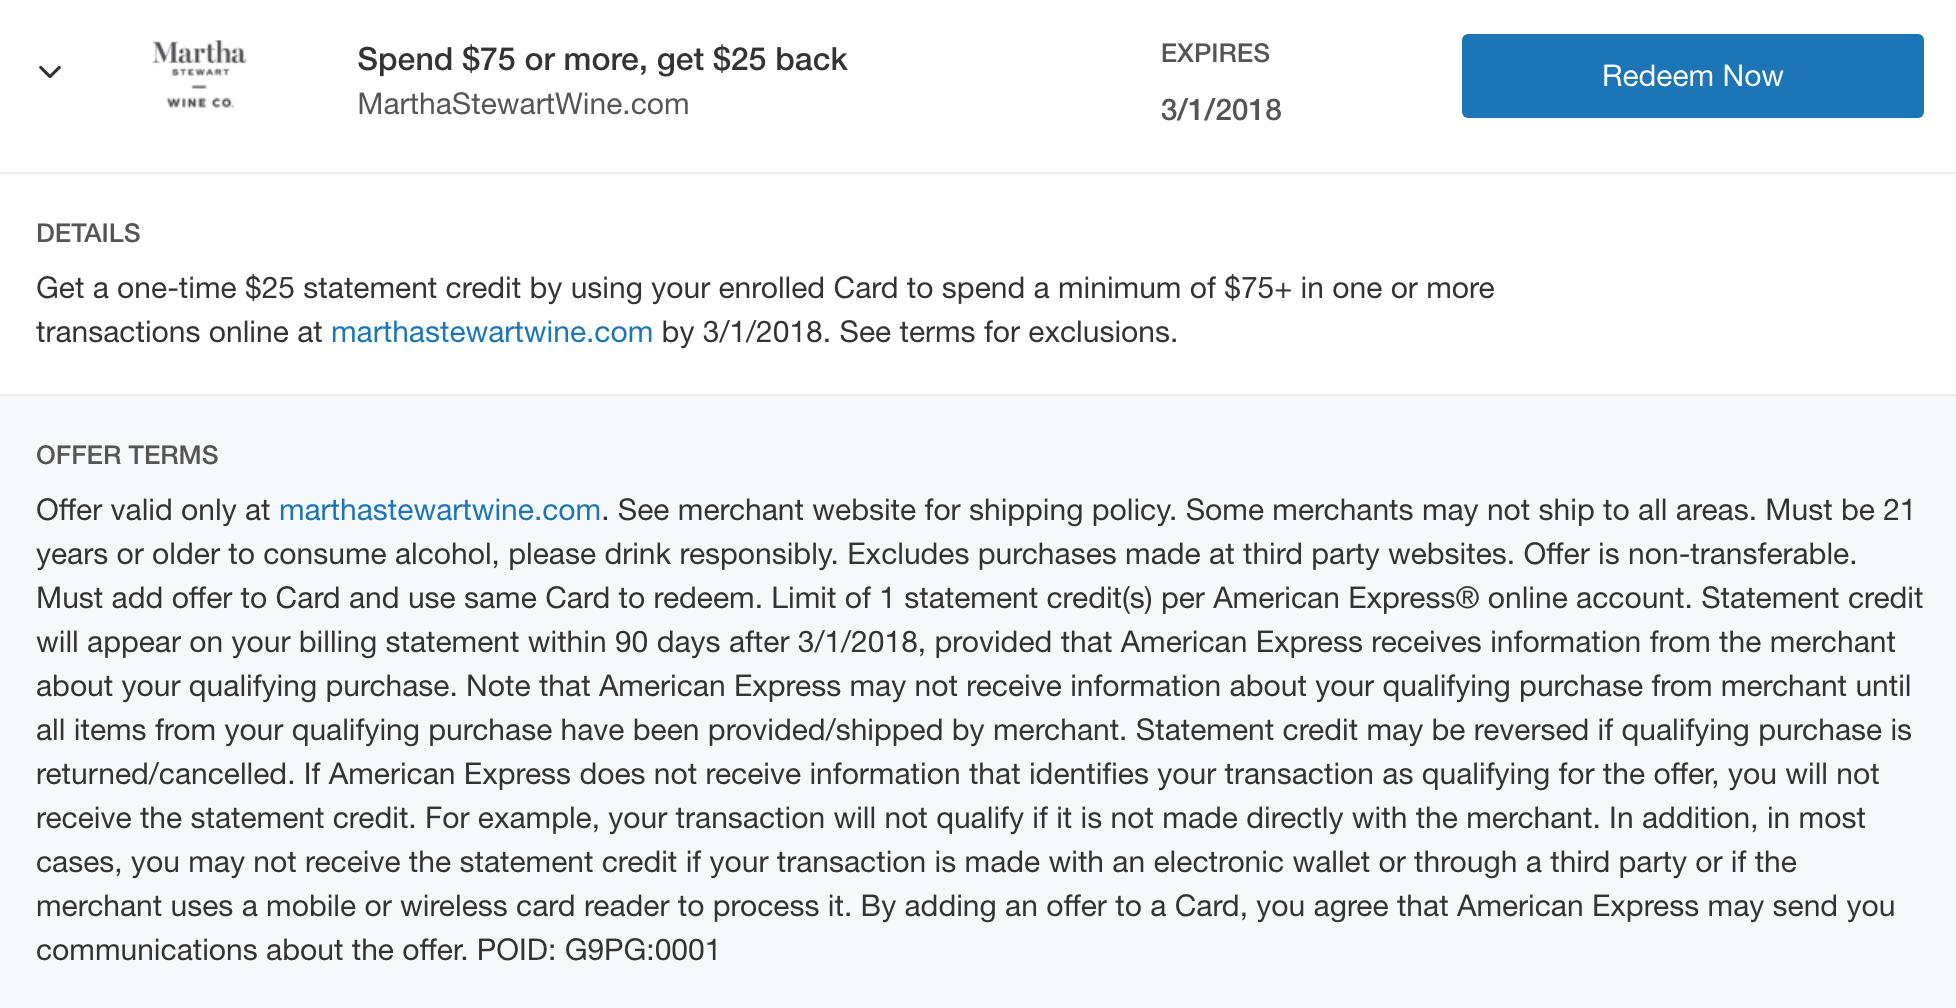The width and height of the screenshot is (1956, 1008).
Task: Open marthastewartwine.com link in Offer Terms
Action: pos(440,510)
